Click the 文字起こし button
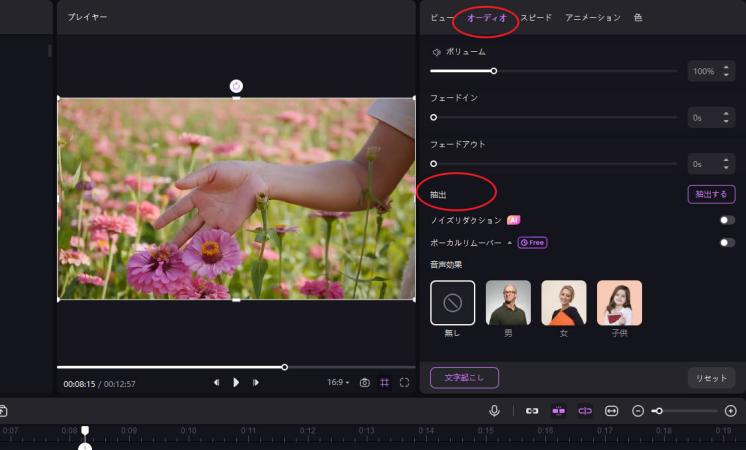 pos(464,378)
